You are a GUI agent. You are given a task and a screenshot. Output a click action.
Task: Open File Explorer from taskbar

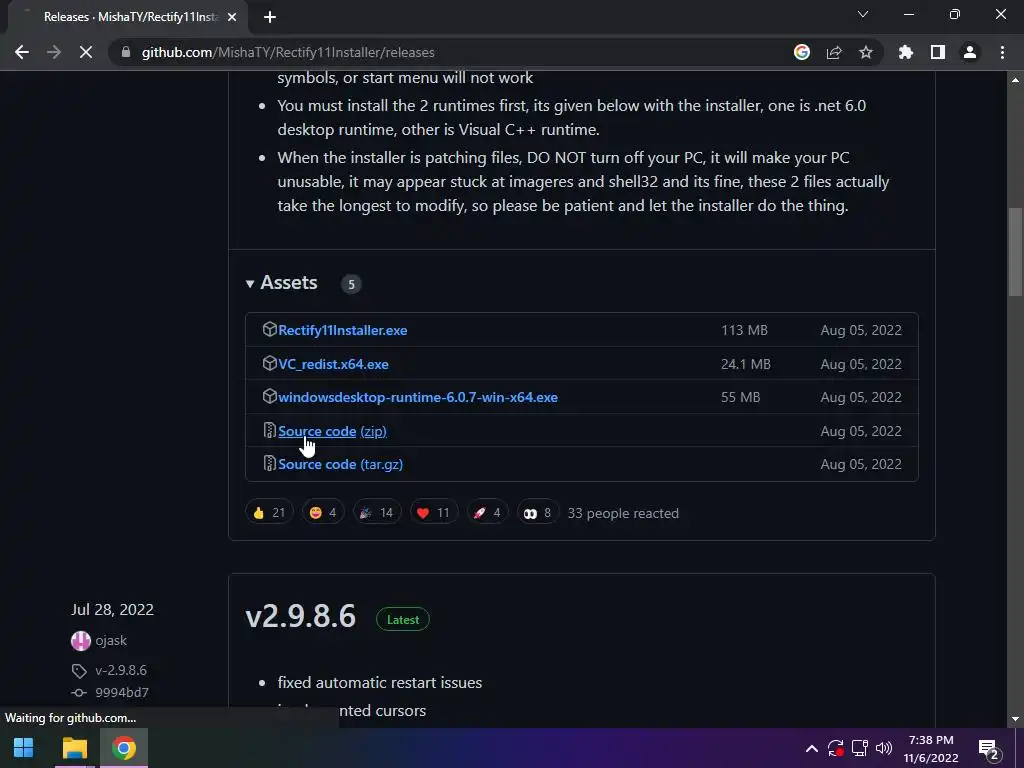click(74, 748)
